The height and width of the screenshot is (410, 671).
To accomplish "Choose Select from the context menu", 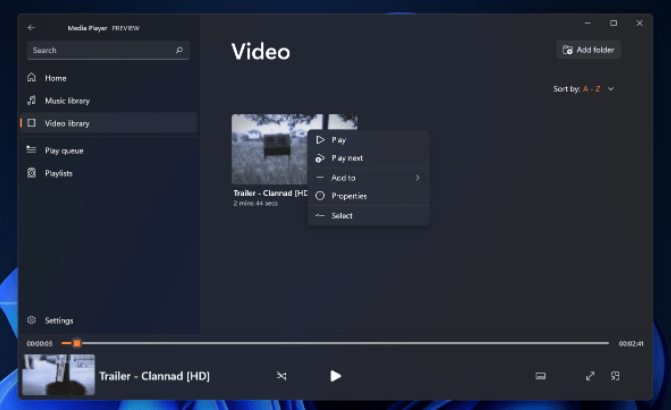I will (368, 216).
